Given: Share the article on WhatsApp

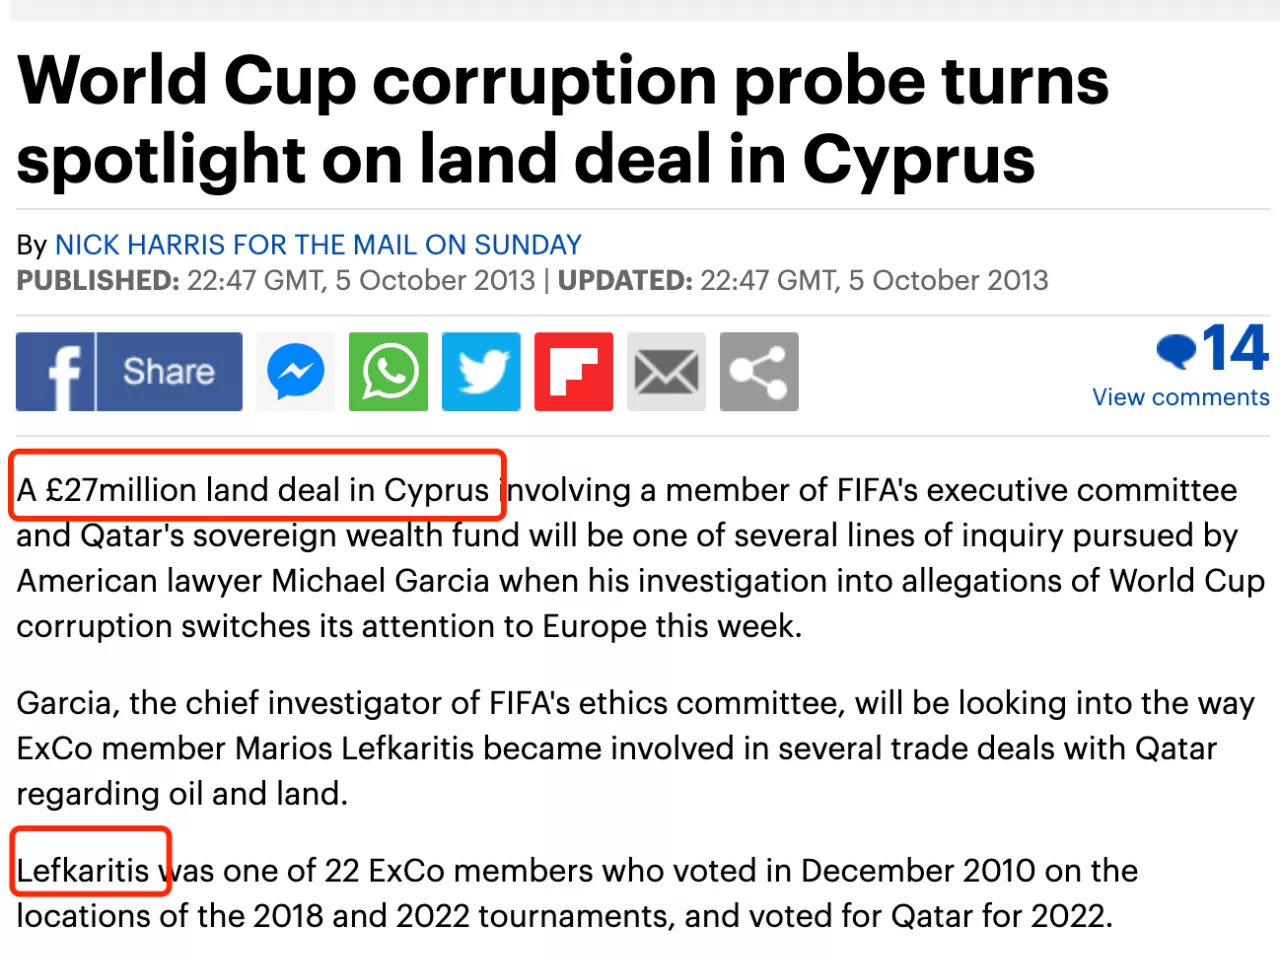Looking at the screenshot, I should coord(388,372).
